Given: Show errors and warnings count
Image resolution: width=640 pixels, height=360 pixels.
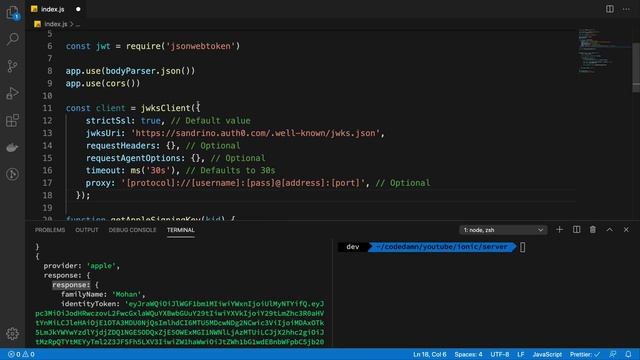Looking at the screenshot, I should tap(21, 354).
